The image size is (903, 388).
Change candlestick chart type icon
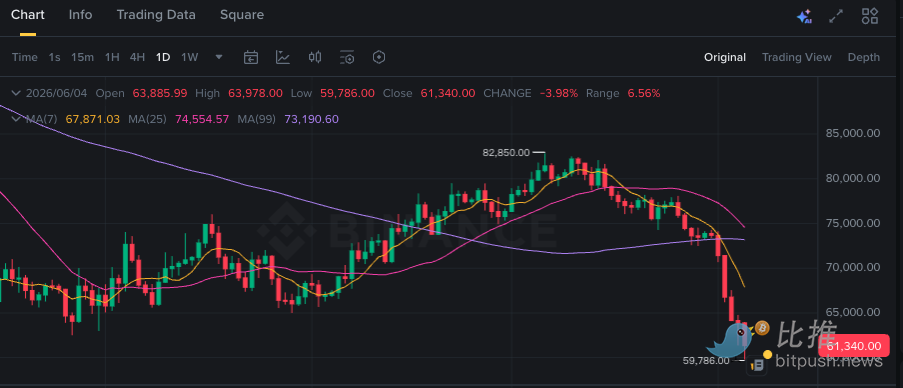[x=314, y=57]
